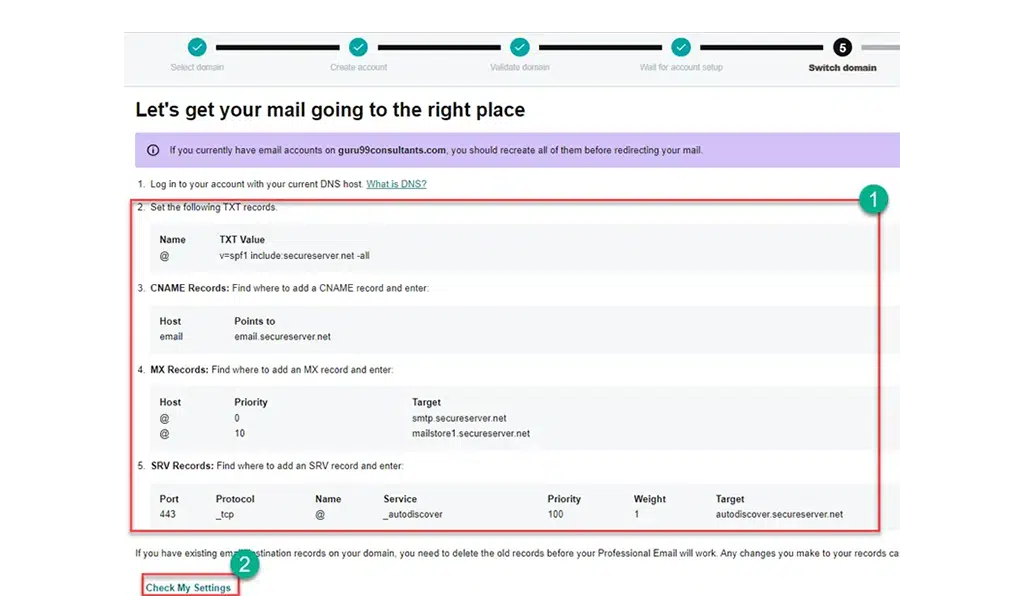Click the Wait for account setup checkmark icon
The width and height of the screenshot is (1024, 614).
click(681, 47)
